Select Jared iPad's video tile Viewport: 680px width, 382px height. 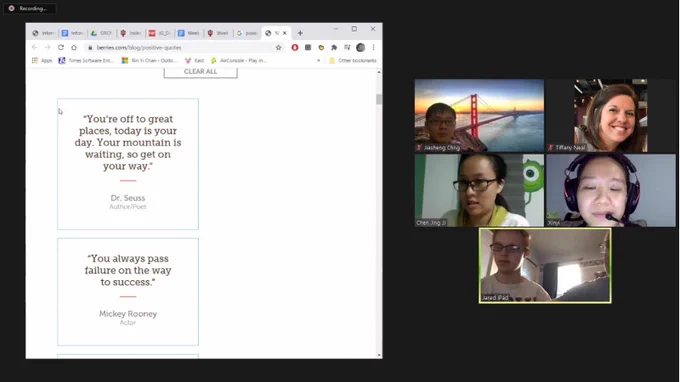click(545, 265)
